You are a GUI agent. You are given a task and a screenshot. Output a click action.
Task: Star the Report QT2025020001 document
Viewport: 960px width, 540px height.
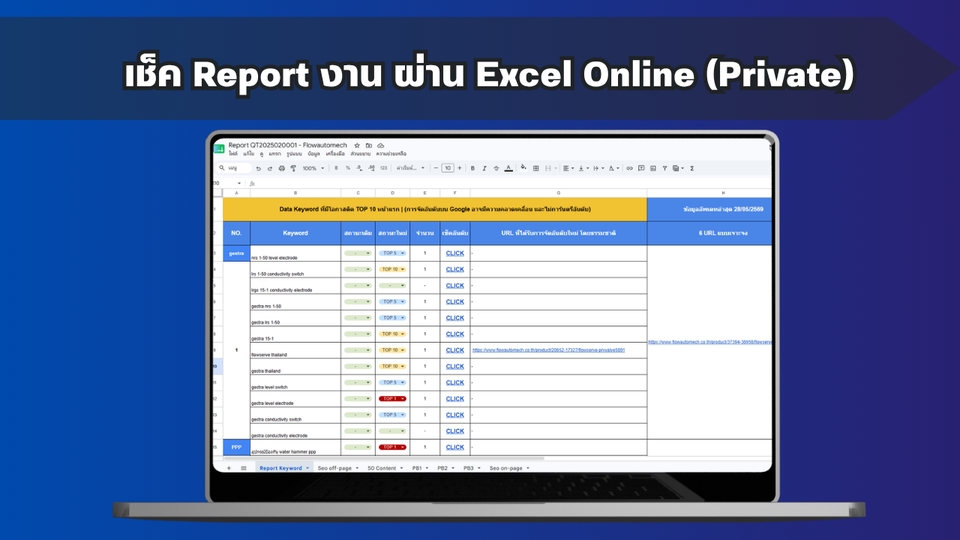click(x=357, y=146)
